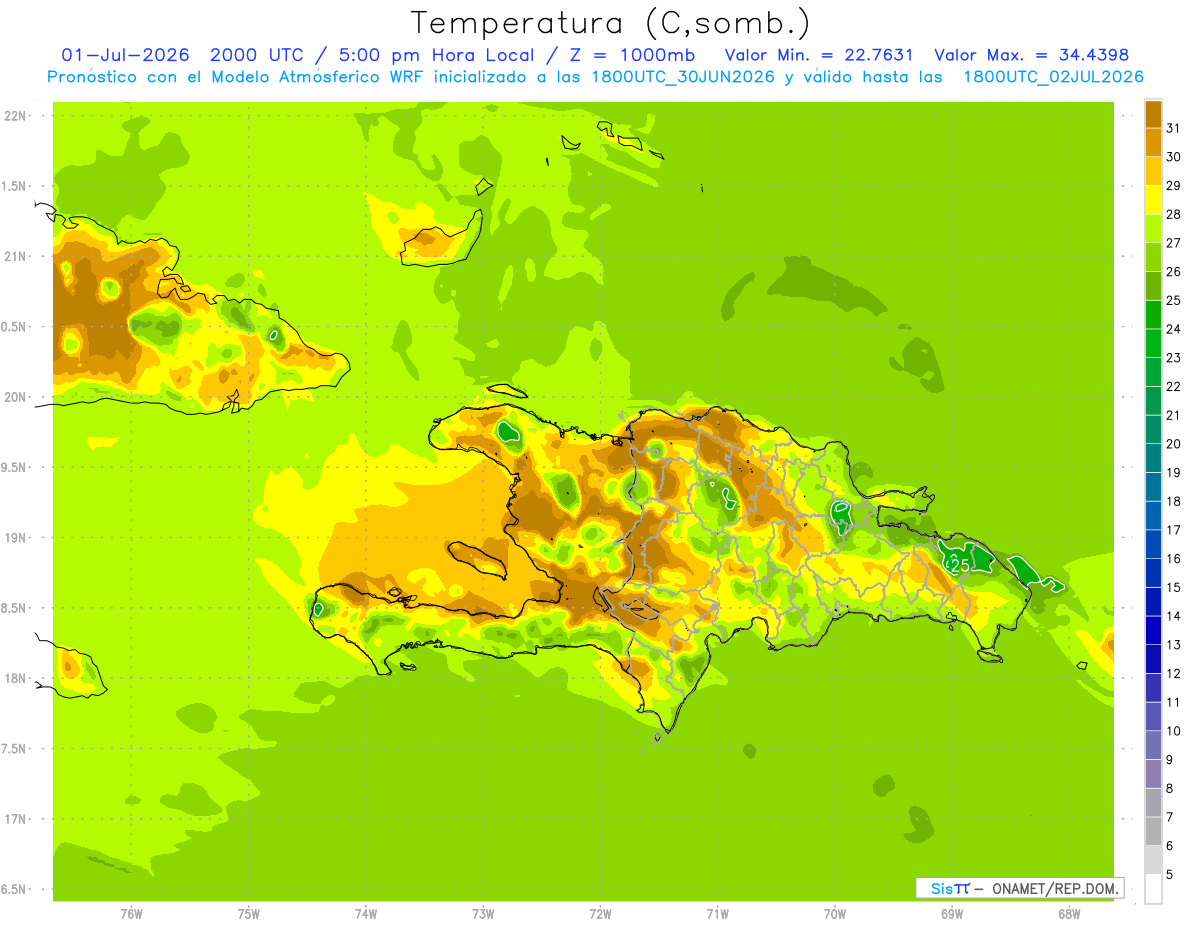The image size is (1200, 927).
Task: Select the 'Z = 1000mb' level label
Action: [634, 55]
